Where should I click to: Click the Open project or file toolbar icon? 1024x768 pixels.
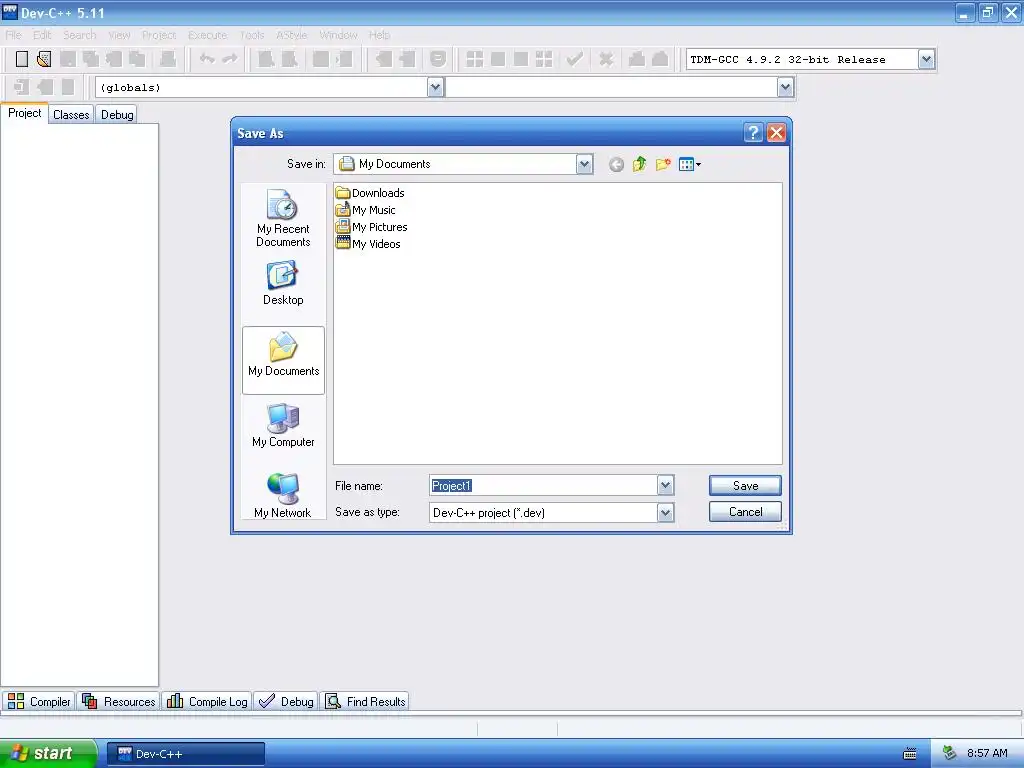44,59
